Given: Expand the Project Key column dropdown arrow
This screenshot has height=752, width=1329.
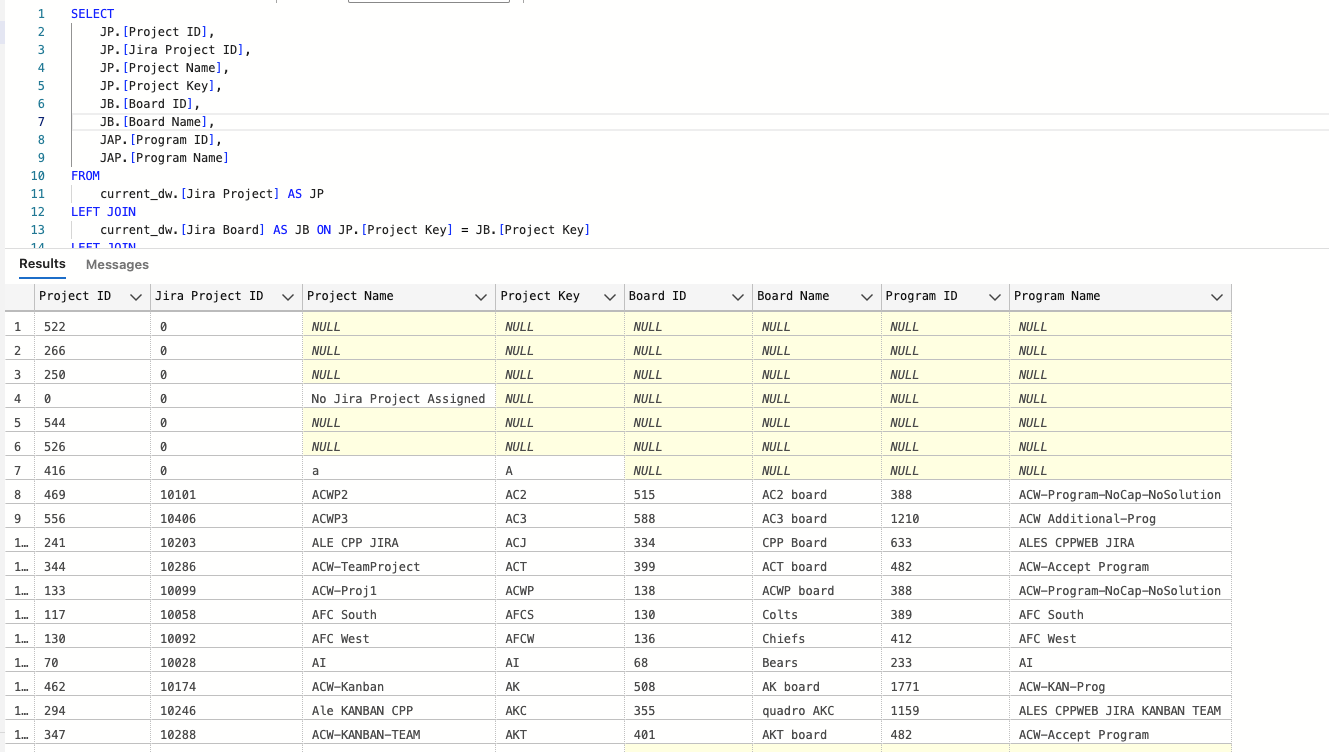Looking at the screenshot, I should [x=610, y=297].
